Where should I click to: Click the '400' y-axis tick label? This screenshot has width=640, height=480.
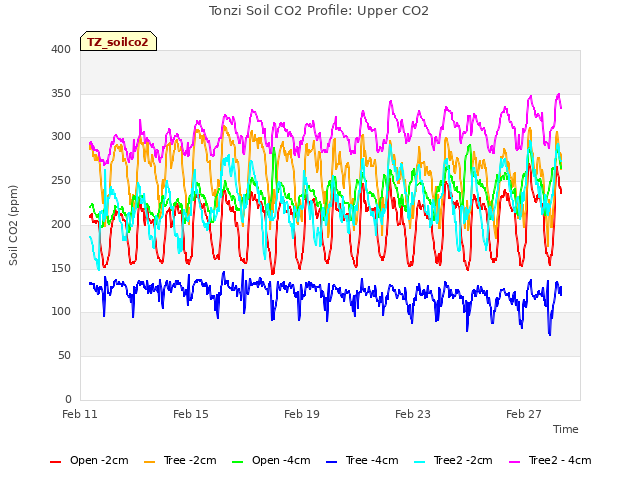[61, 49]
